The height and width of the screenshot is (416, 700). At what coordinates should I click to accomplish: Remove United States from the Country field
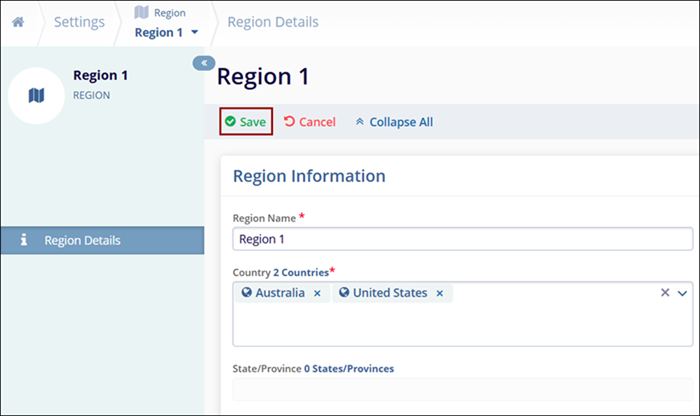coord(439,293)
